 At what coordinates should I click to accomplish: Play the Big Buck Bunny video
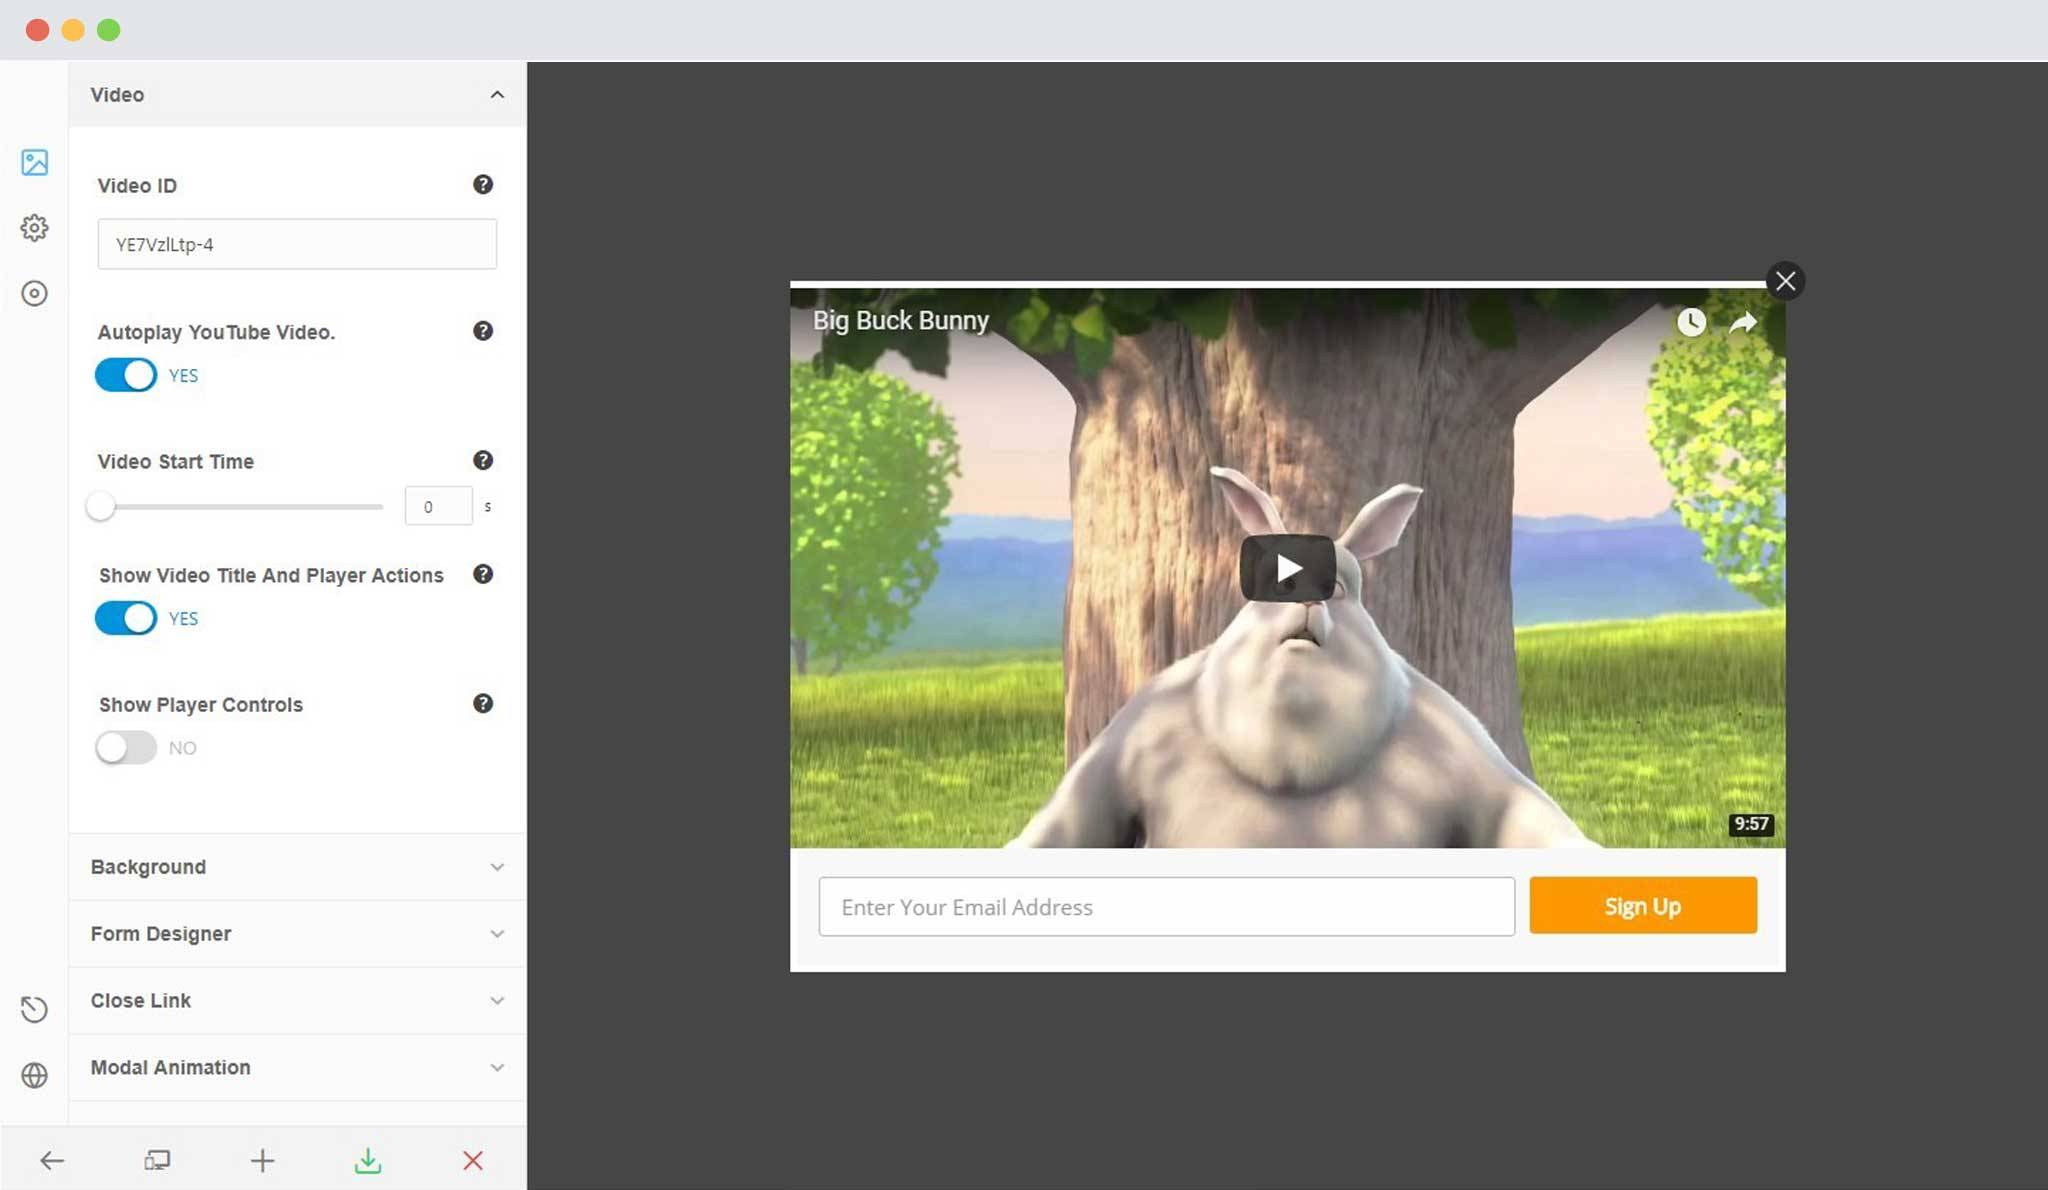tap(1288, 568)
